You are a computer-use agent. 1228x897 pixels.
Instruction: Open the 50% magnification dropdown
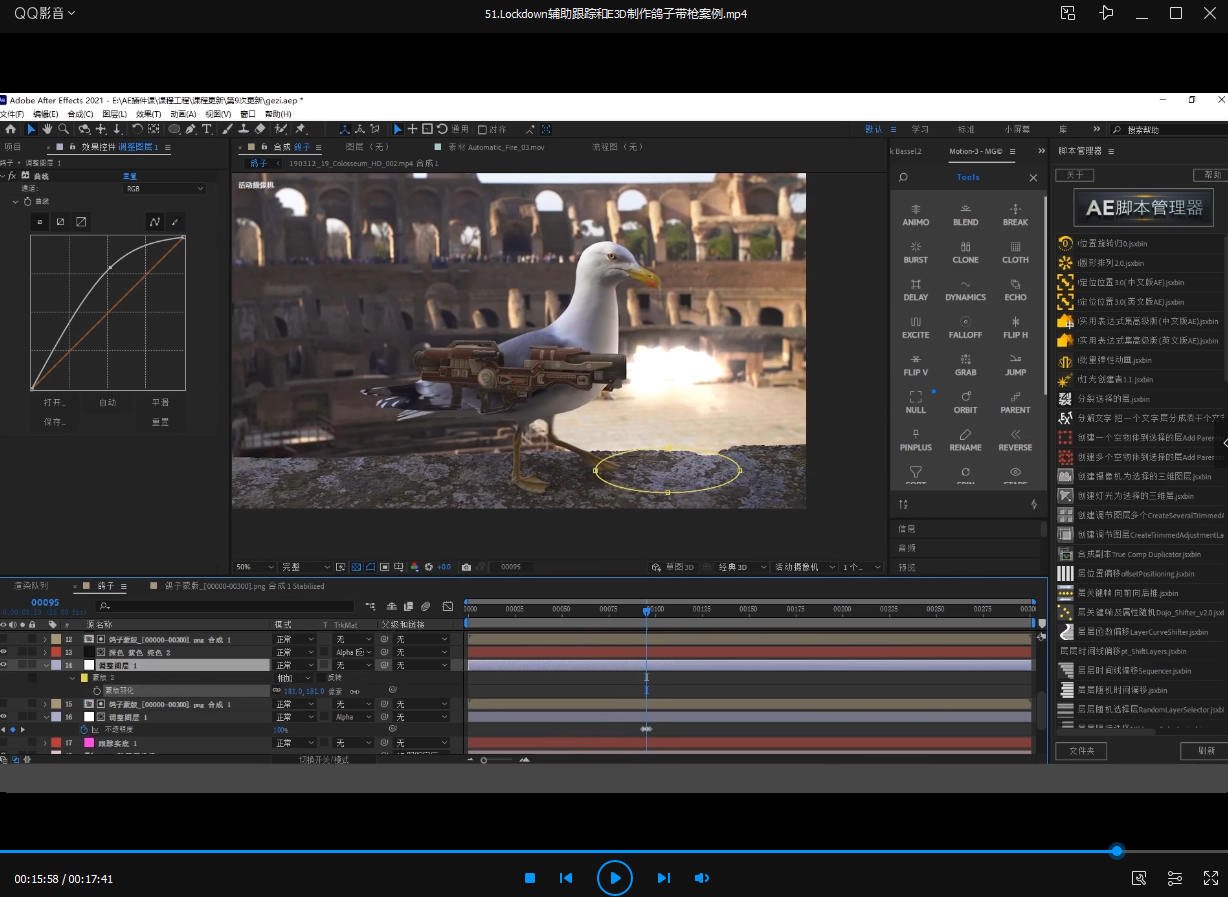(x=250, y=567)
